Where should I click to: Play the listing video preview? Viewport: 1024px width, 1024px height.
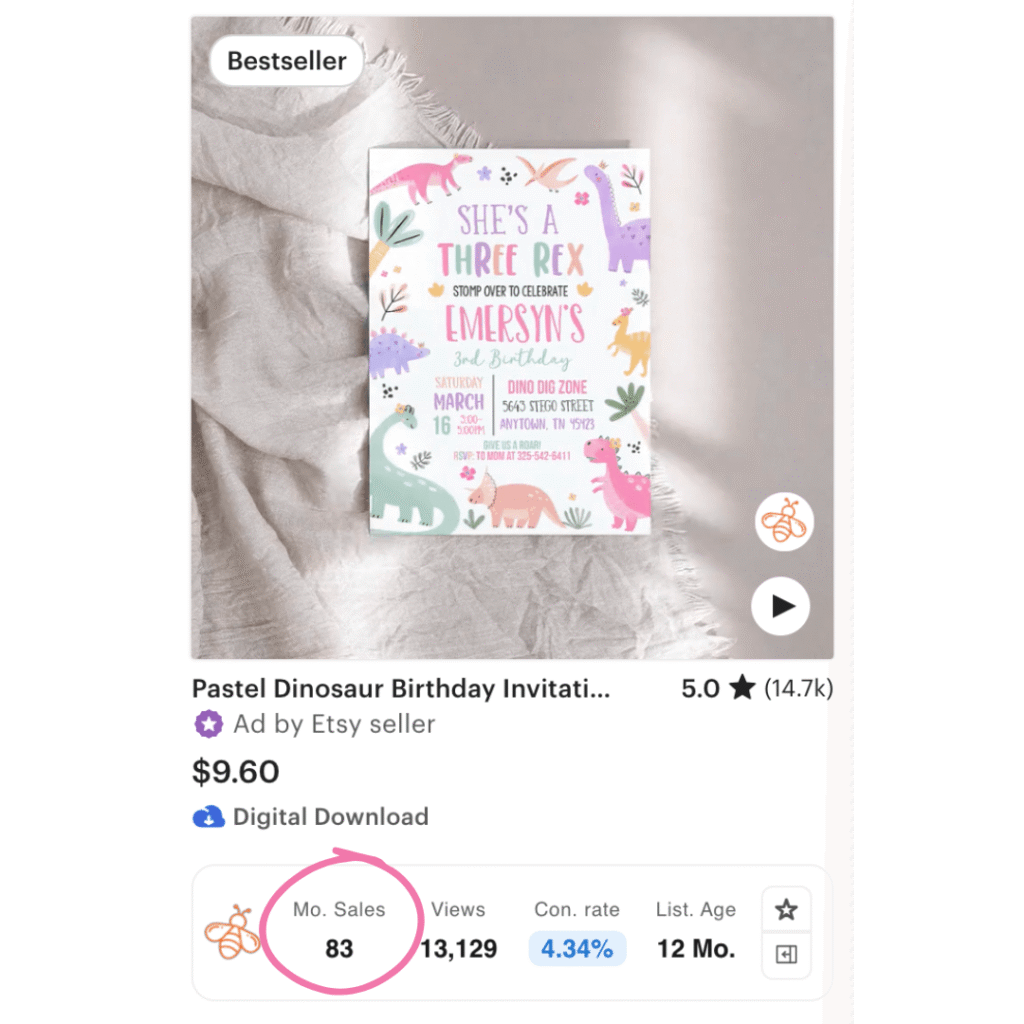coord(780,606)
